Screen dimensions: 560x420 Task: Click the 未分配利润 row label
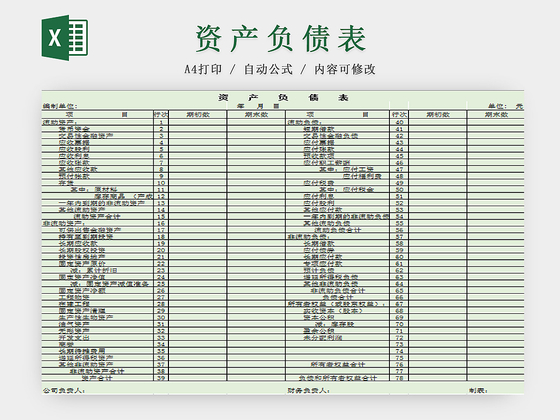323,338
